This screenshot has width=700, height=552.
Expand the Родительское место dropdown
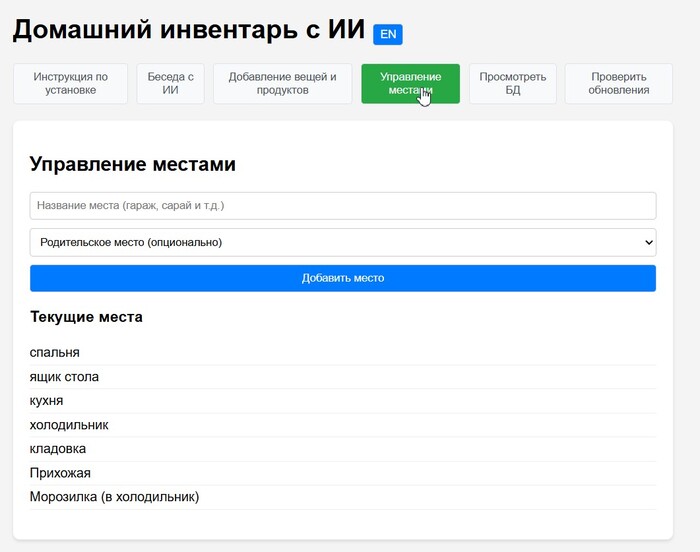click(342, 242)
